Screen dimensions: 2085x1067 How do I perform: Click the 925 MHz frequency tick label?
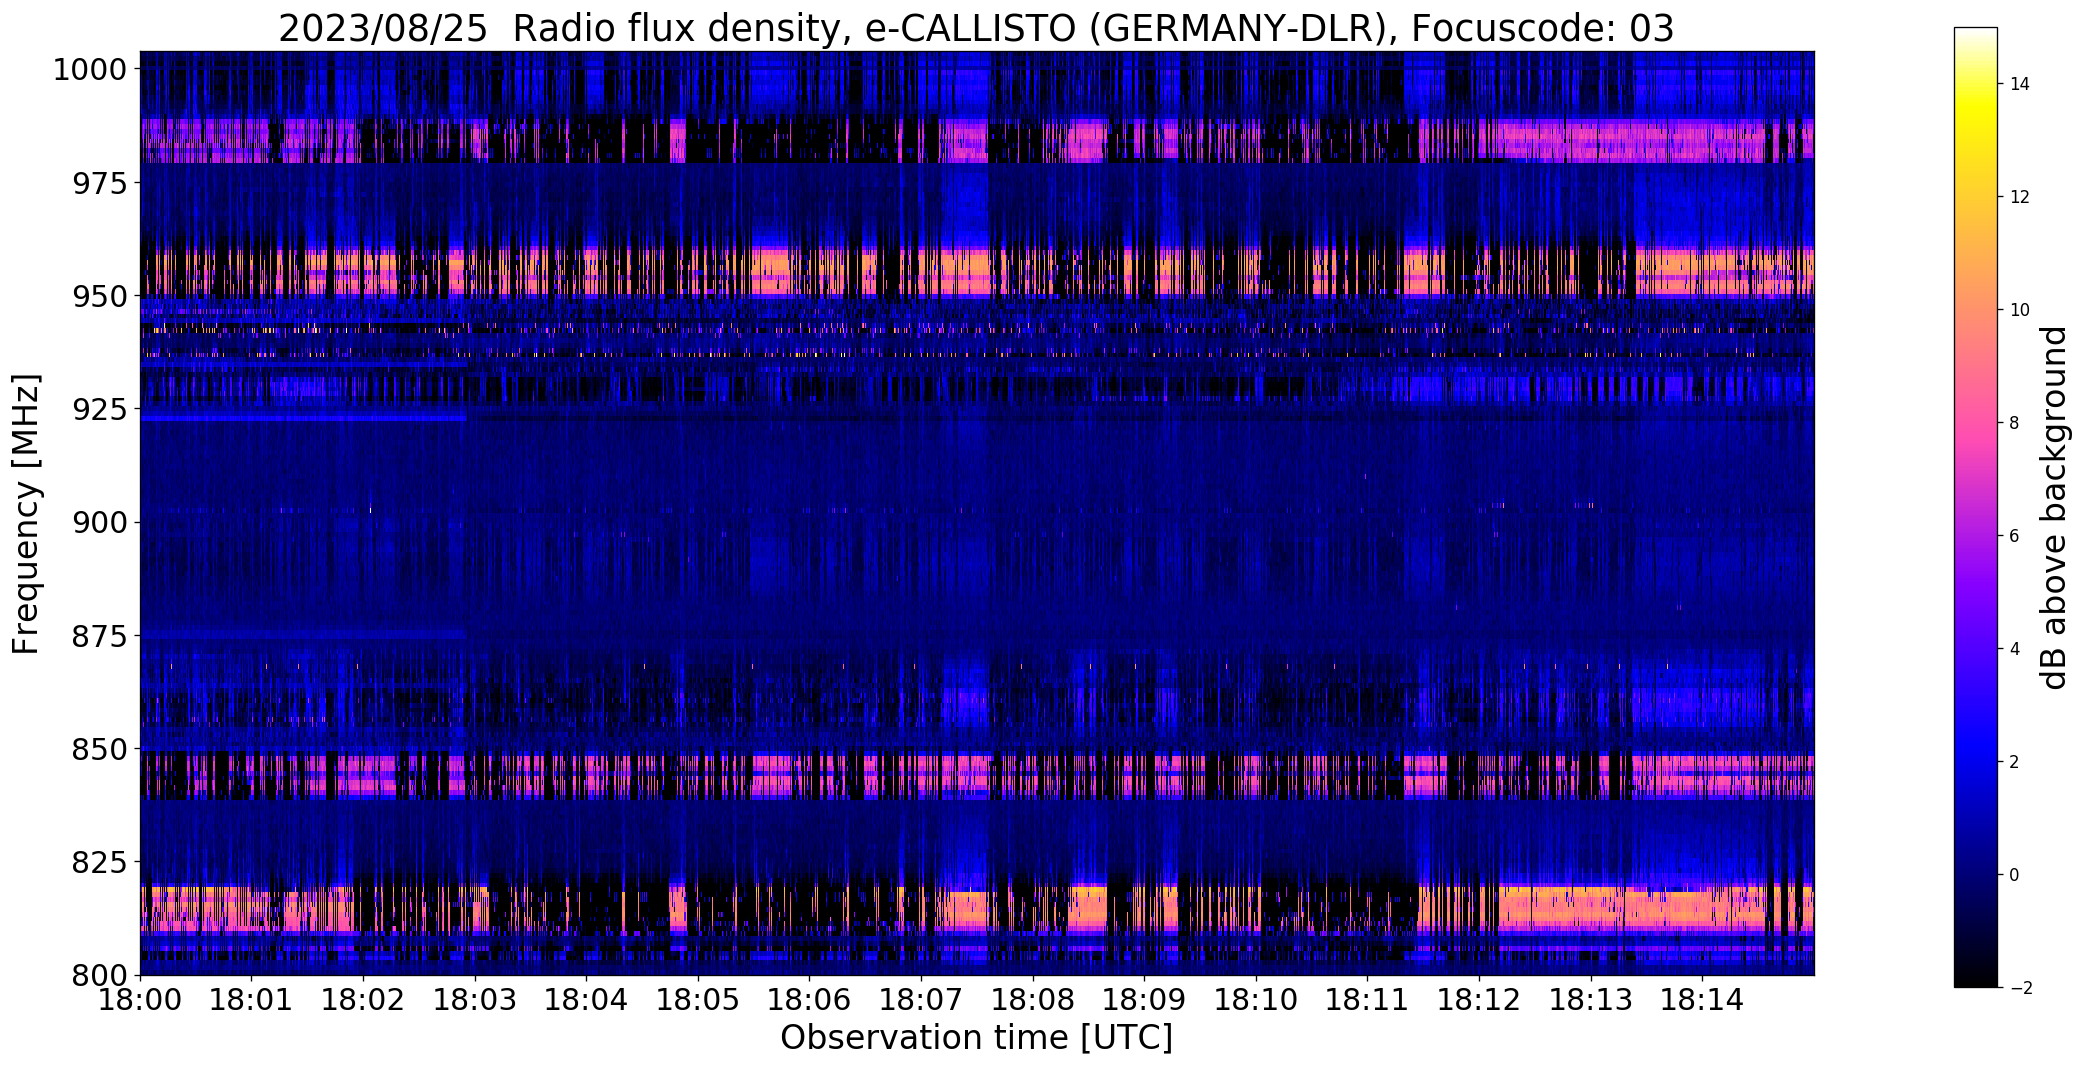pos(99,409)
